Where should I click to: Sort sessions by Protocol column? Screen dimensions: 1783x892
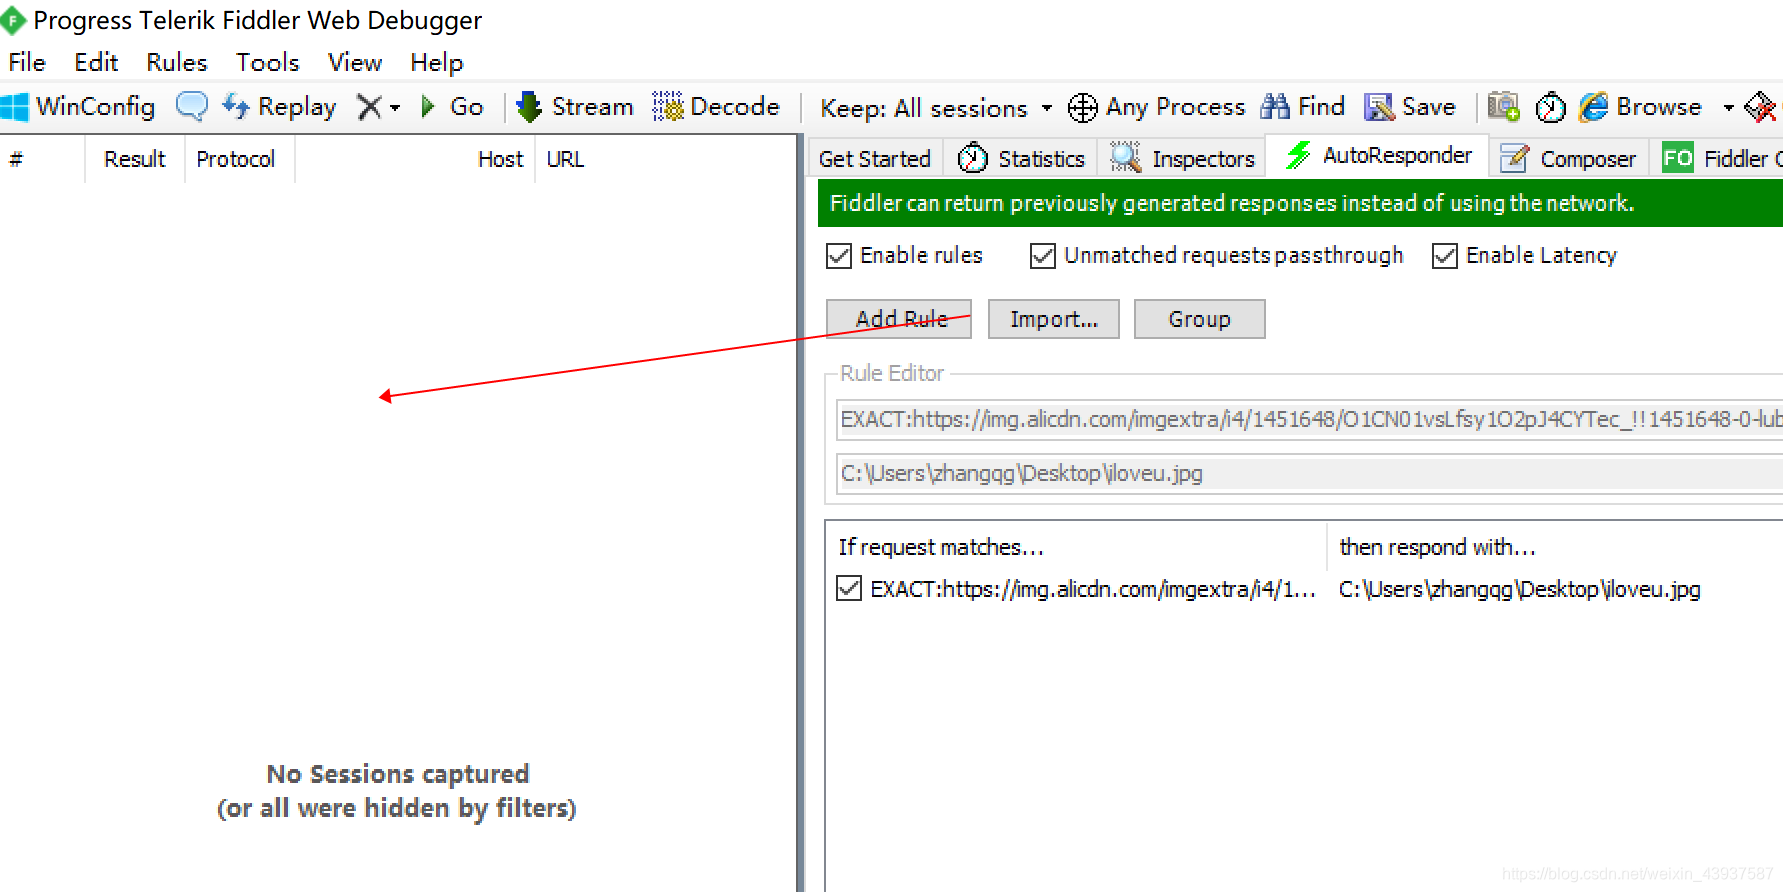[x=239, y=159]
